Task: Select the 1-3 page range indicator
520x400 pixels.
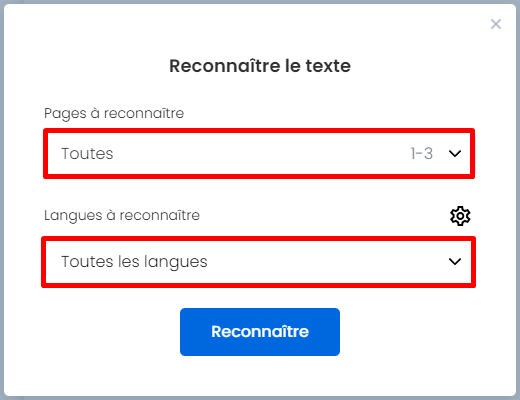Action: 422,154
